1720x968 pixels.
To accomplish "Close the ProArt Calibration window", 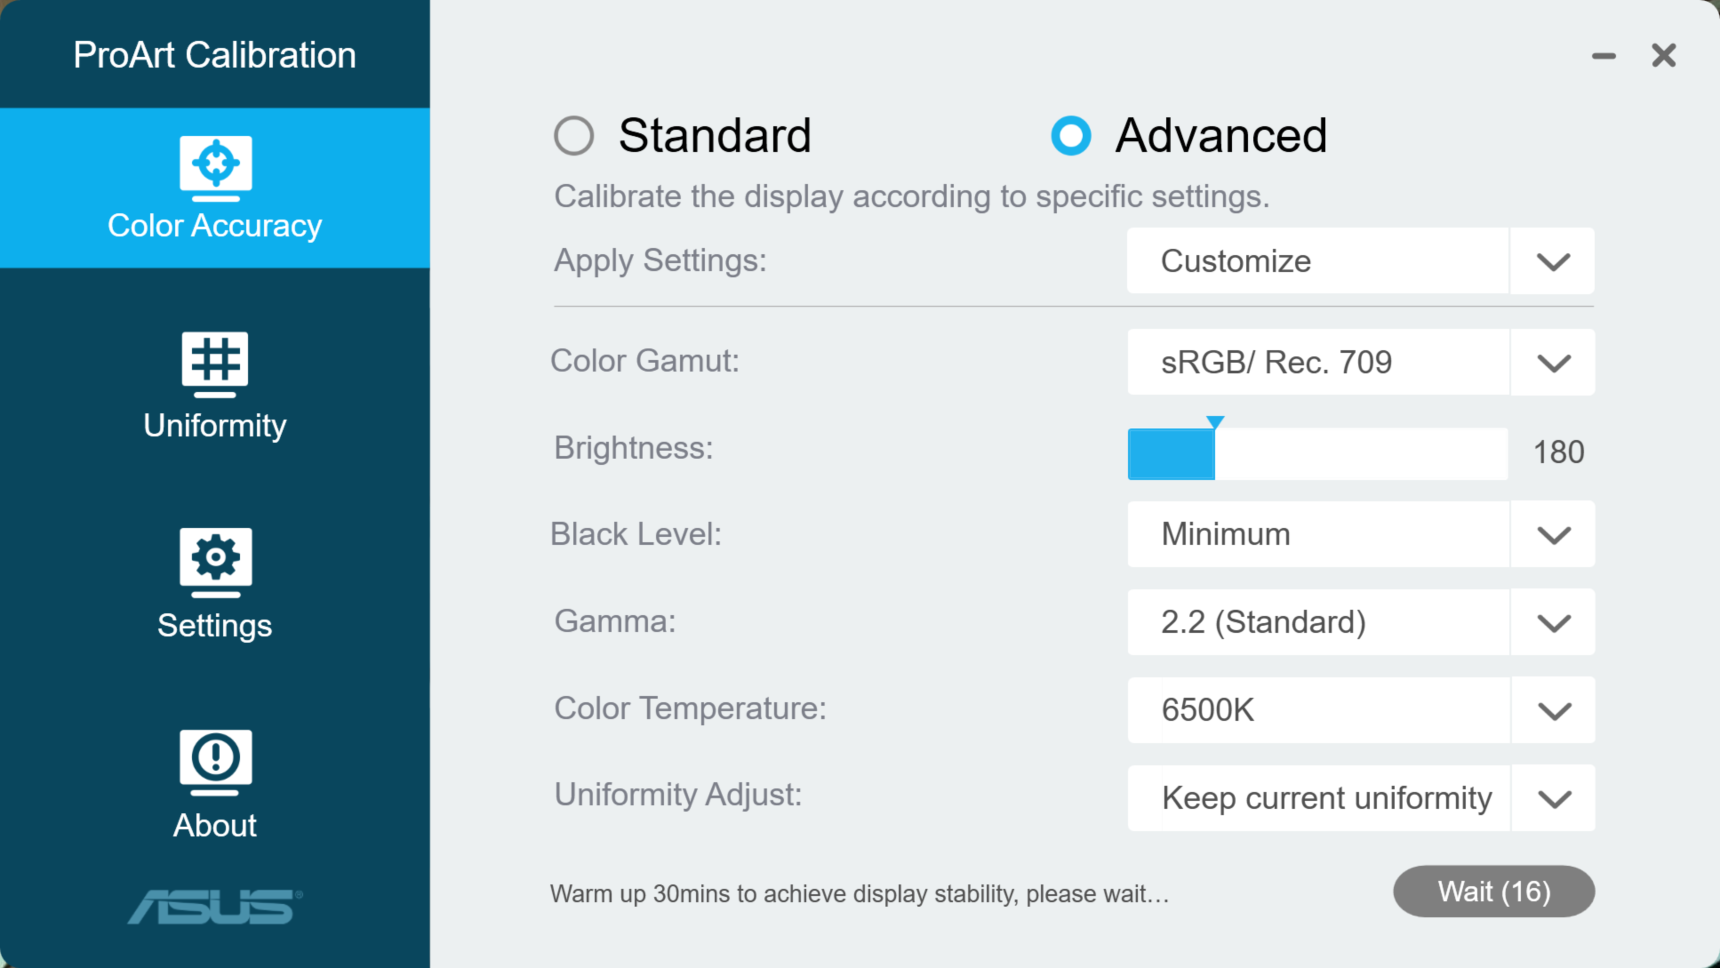I will point(1664,55).
